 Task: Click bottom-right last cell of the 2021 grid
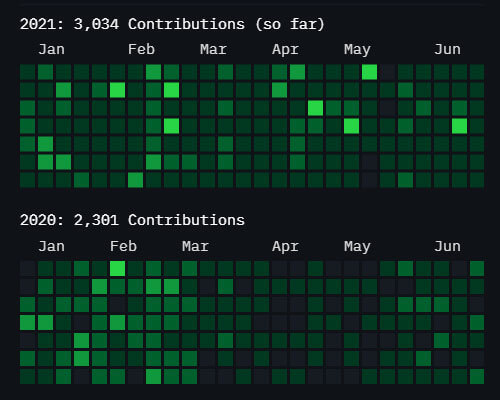click(x=477, y=180)
